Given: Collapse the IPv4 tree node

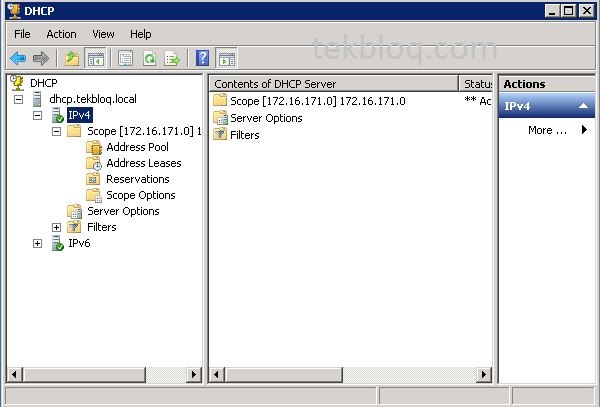Looking at the screenshot, I should [37, 115].
